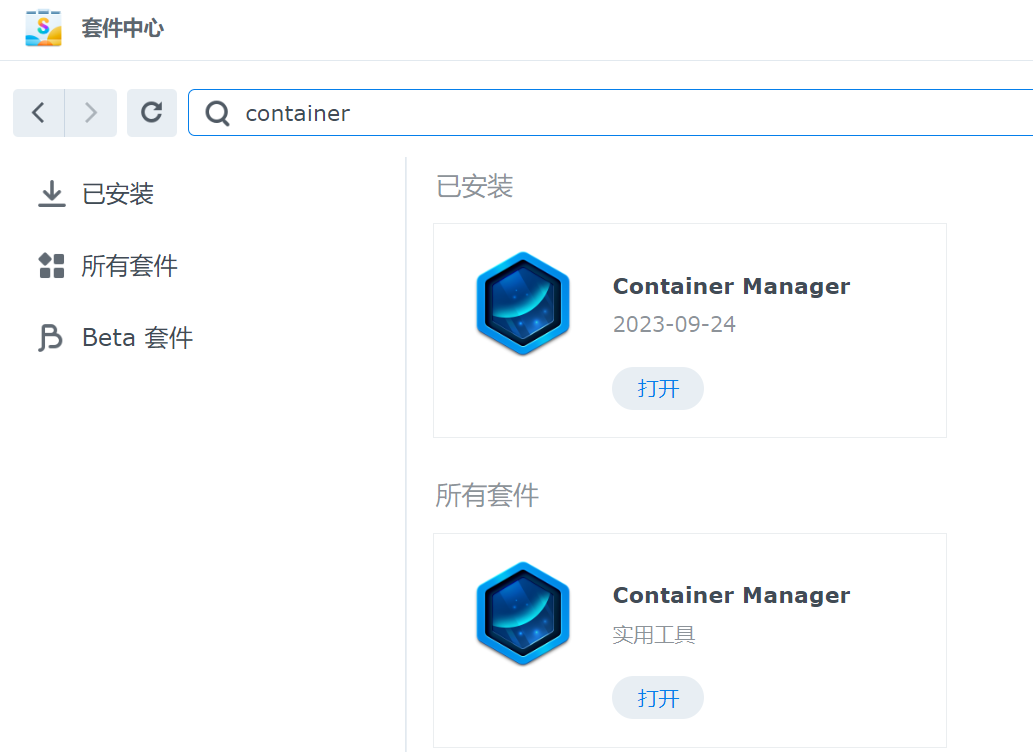
Task: Select the Beta 套件 sidebar tab
Action: [137, 338]
